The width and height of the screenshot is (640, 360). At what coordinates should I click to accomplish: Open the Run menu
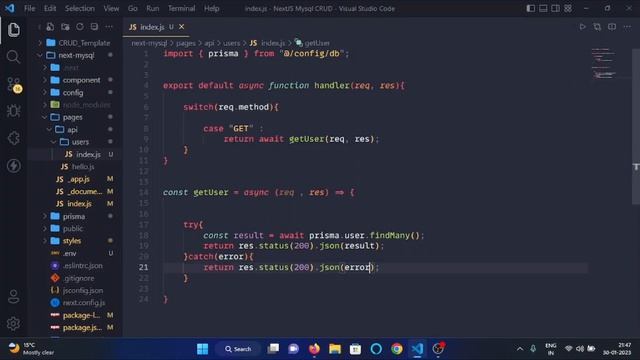[153, 8]
